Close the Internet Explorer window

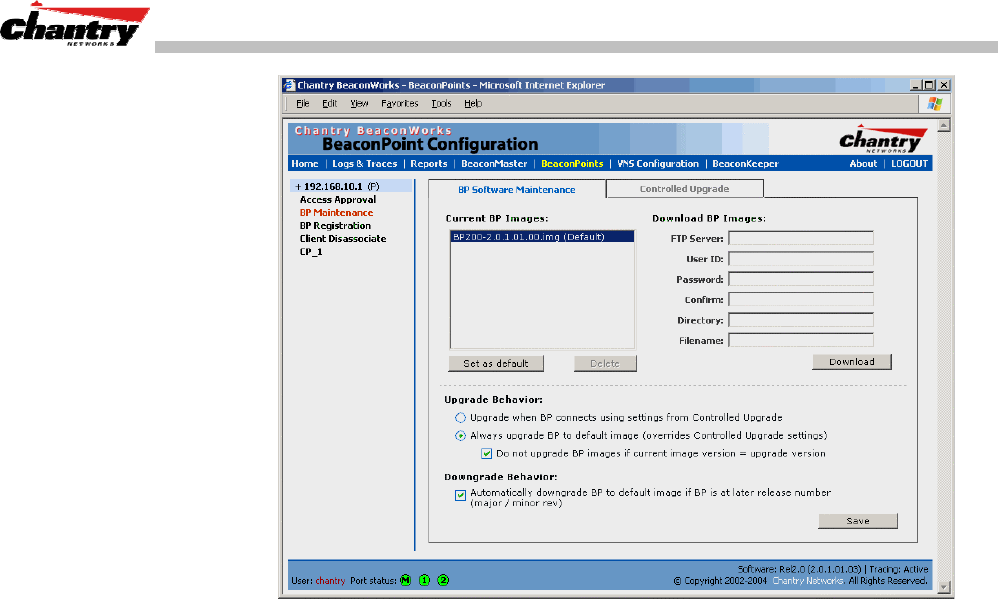944,85
